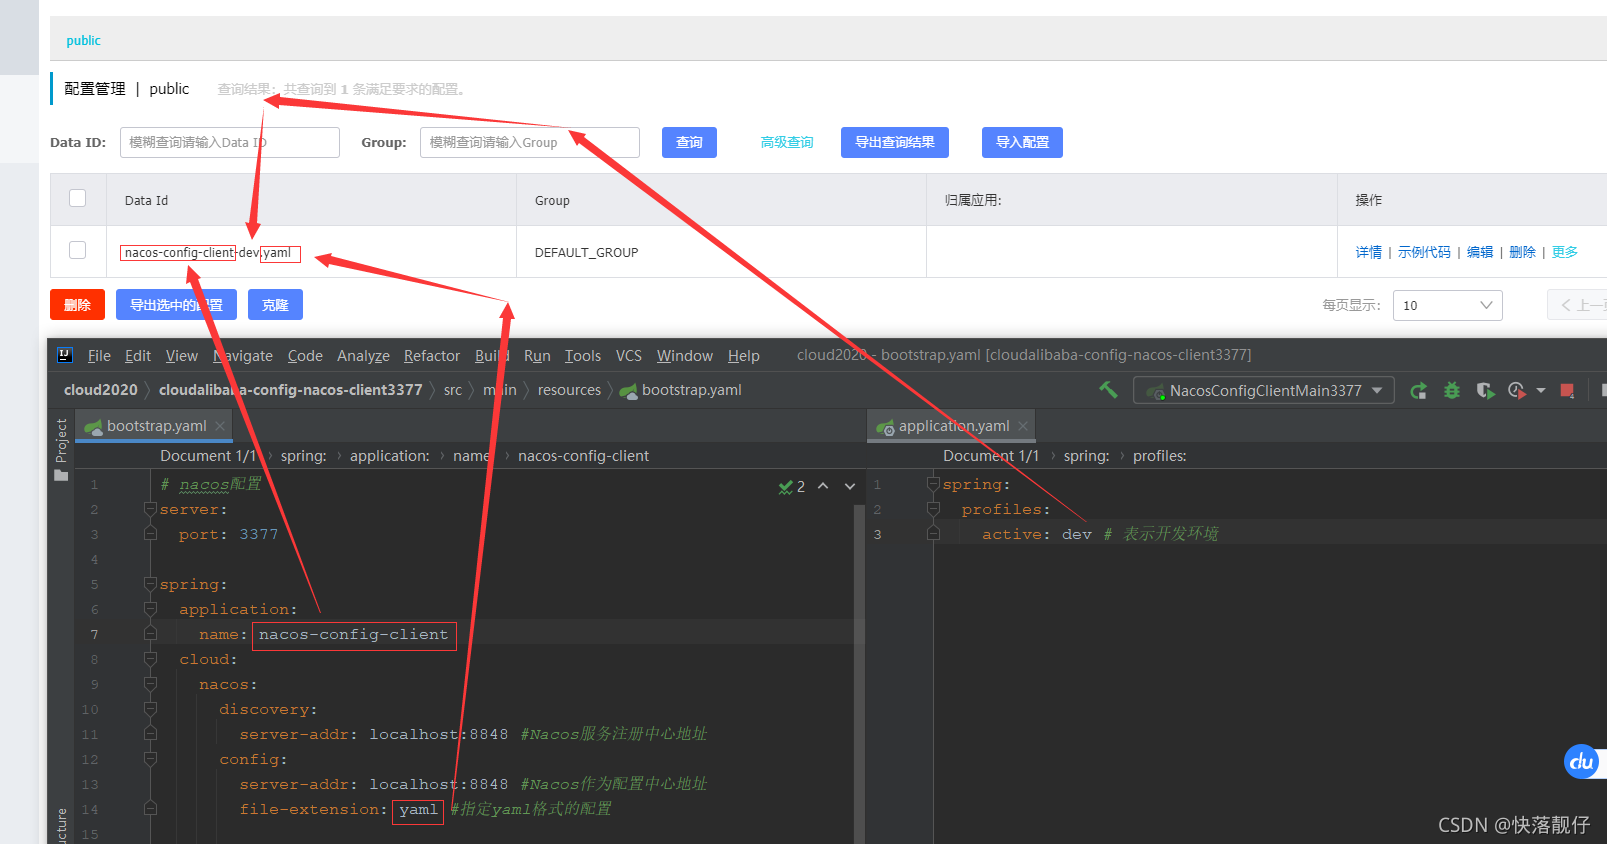Click the 导出选中的配置 button

pos(176,305)
